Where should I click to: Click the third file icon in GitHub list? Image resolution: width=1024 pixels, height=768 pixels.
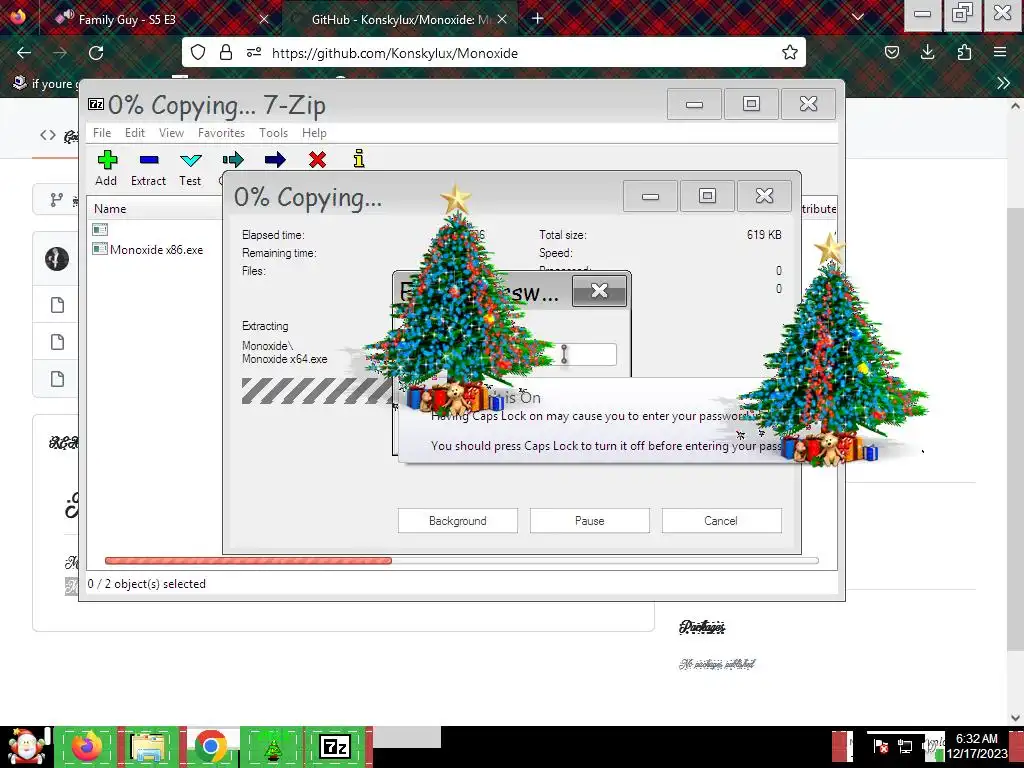click(57, 379)
